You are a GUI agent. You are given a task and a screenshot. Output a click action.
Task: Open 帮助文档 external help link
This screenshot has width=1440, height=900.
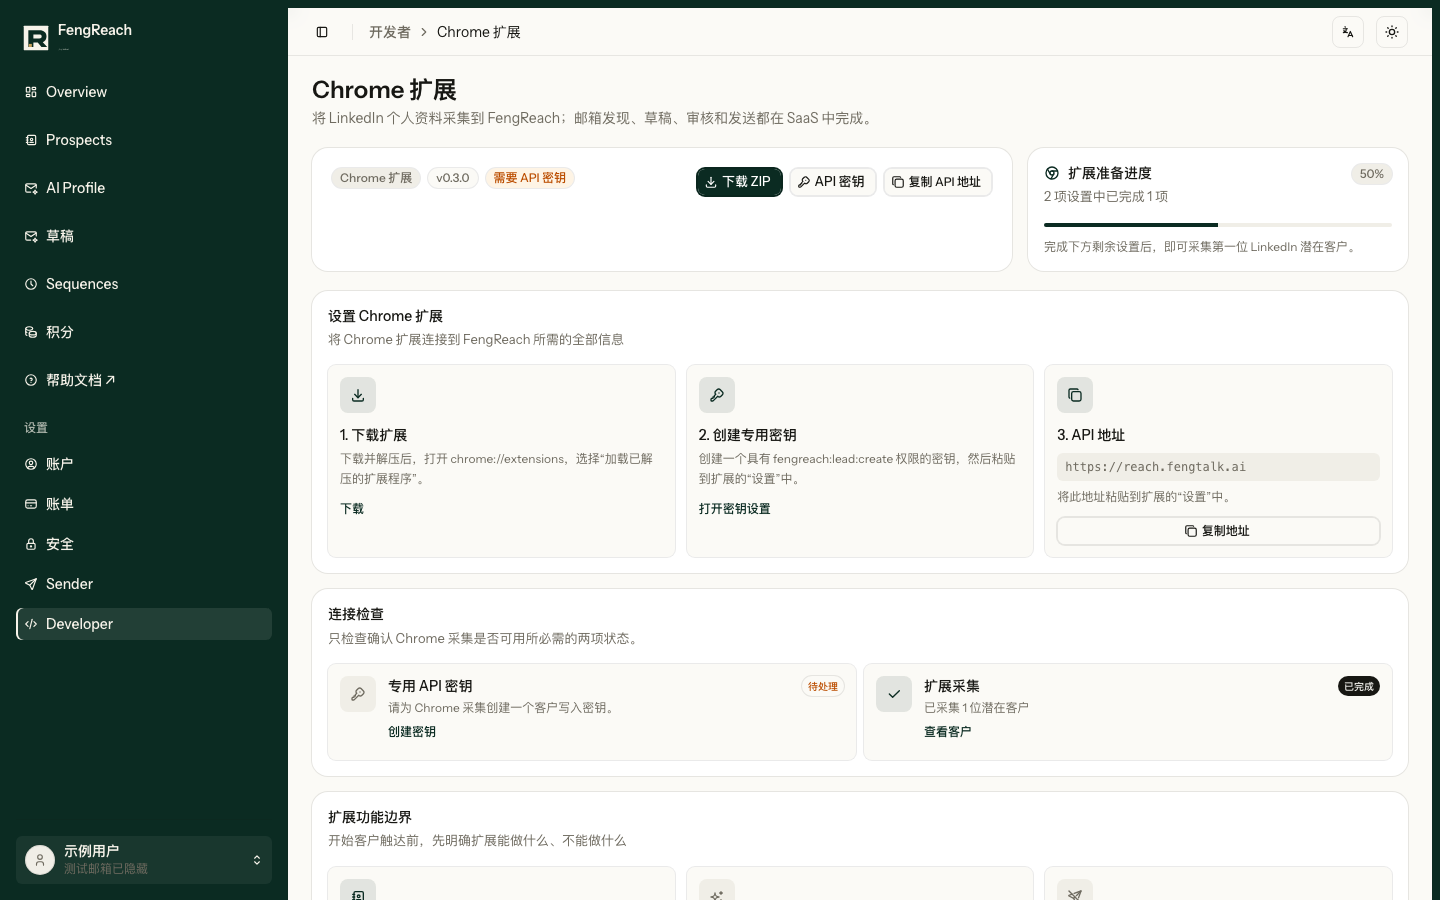click(x=144, y=380)
